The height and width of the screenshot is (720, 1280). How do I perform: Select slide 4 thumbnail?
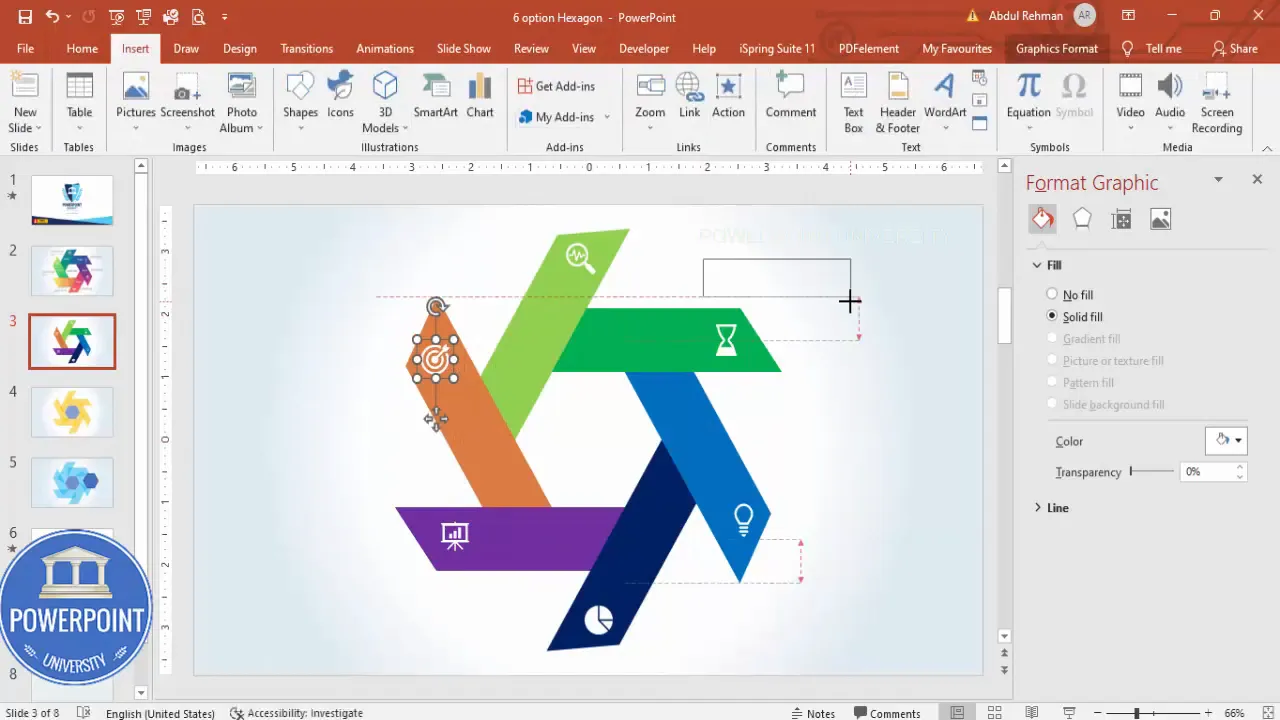[72, 412]
